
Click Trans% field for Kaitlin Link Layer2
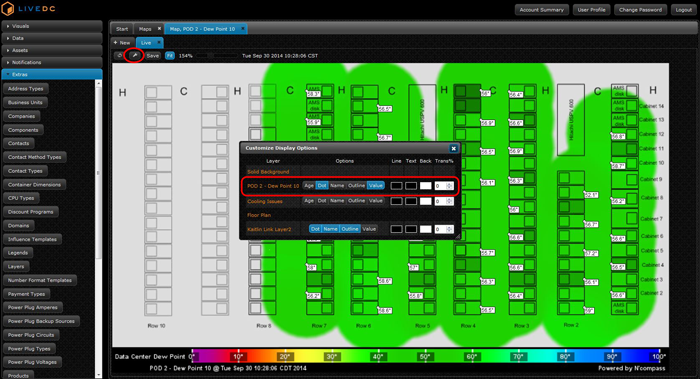click(444, 229)
